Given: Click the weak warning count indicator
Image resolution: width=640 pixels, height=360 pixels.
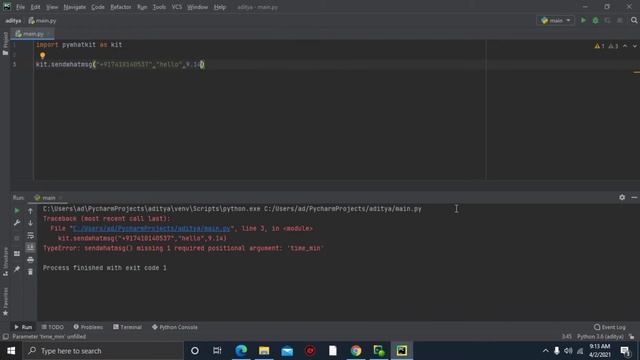Looking at the screenshot, I should [613, 46].
